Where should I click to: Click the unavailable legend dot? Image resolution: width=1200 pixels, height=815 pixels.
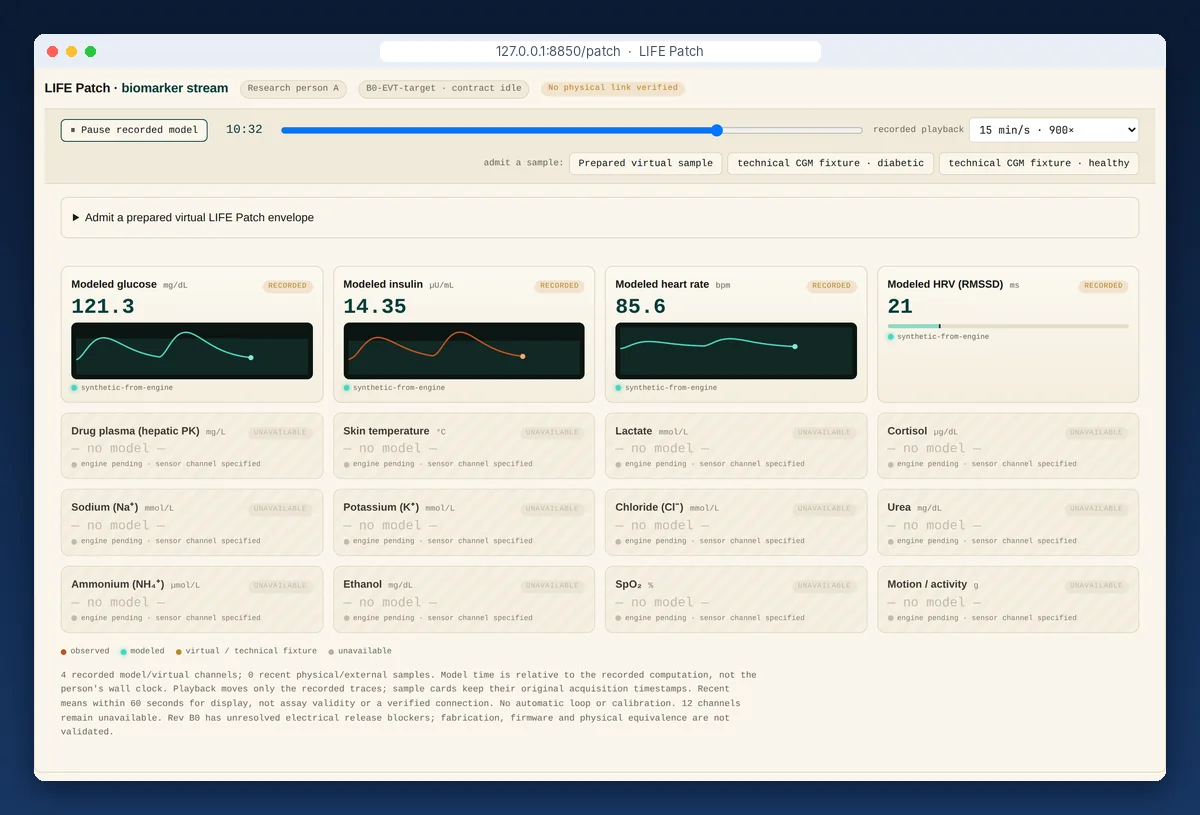click(x=331, y=651)
